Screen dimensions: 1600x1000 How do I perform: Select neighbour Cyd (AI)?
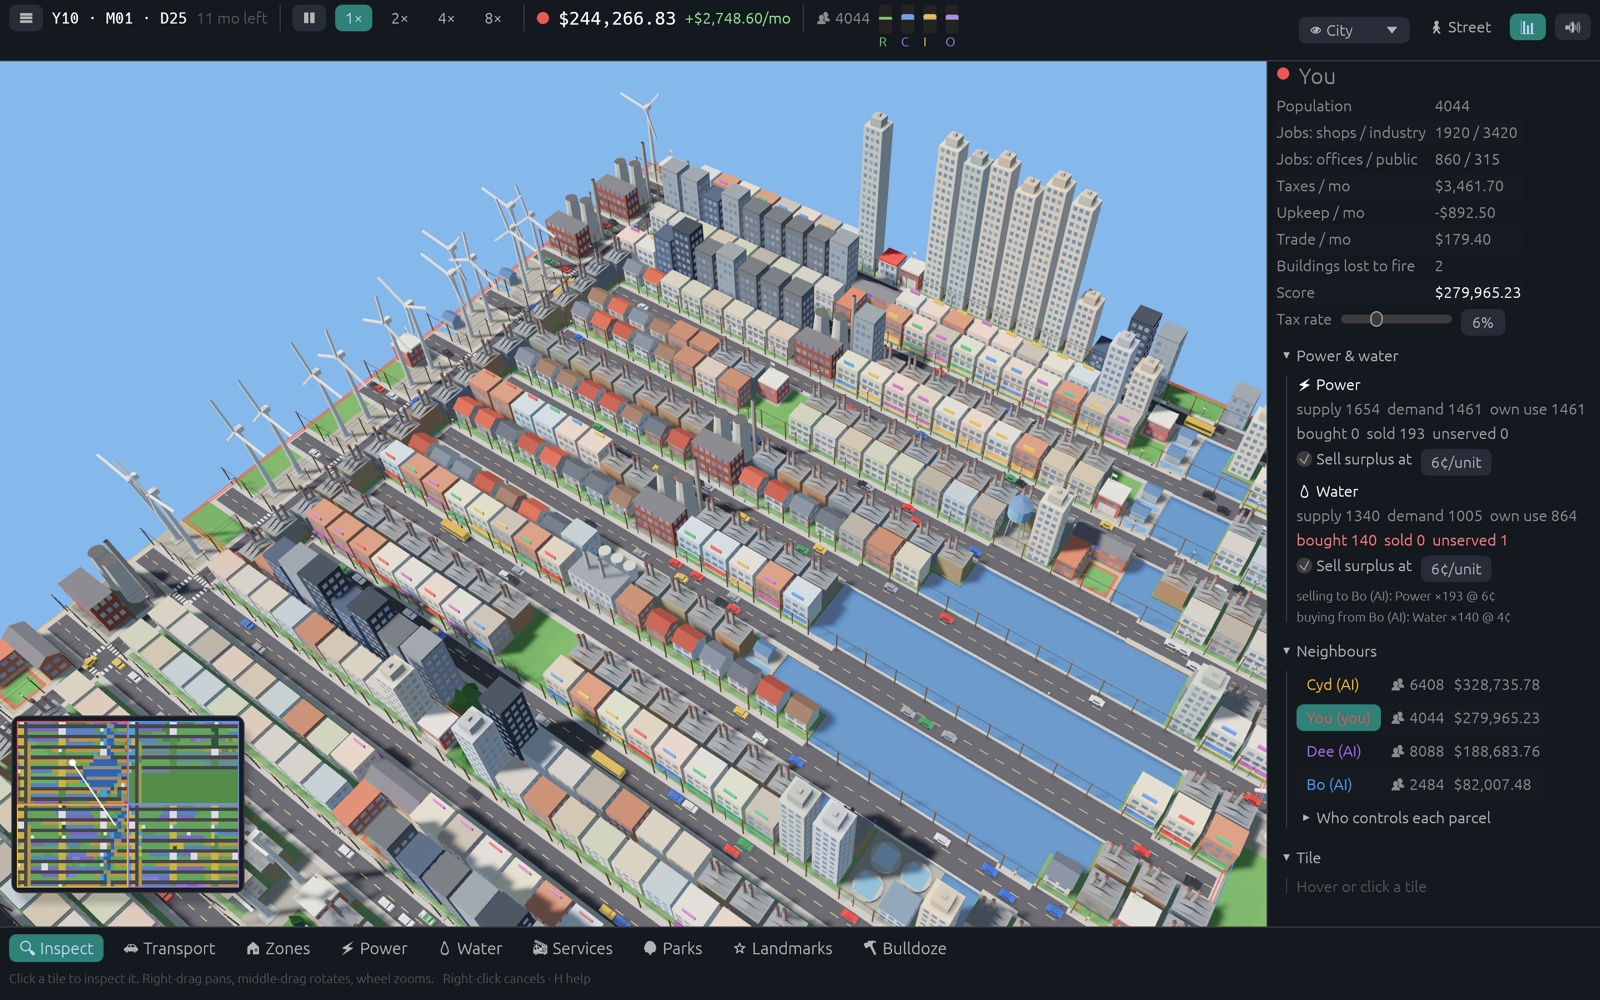(x=1332, y=685)
